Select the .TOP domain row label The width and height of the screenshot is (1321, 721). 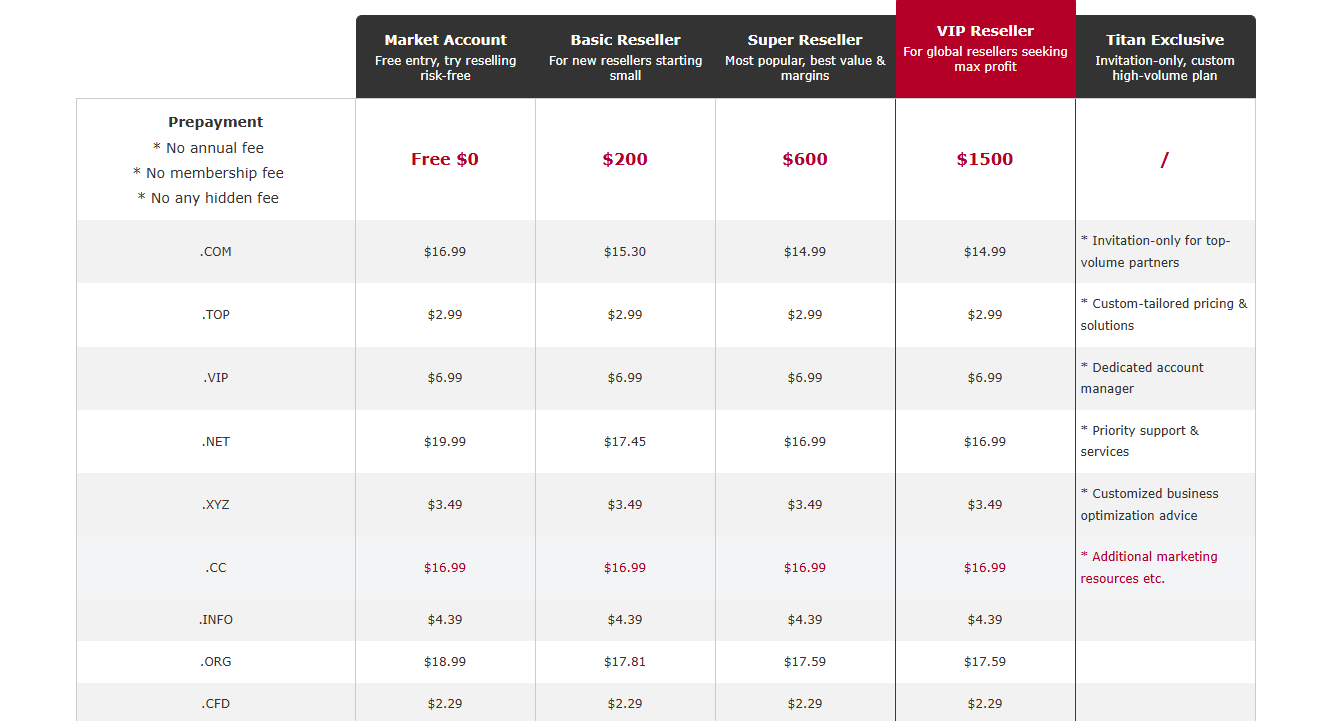point(215,314)
